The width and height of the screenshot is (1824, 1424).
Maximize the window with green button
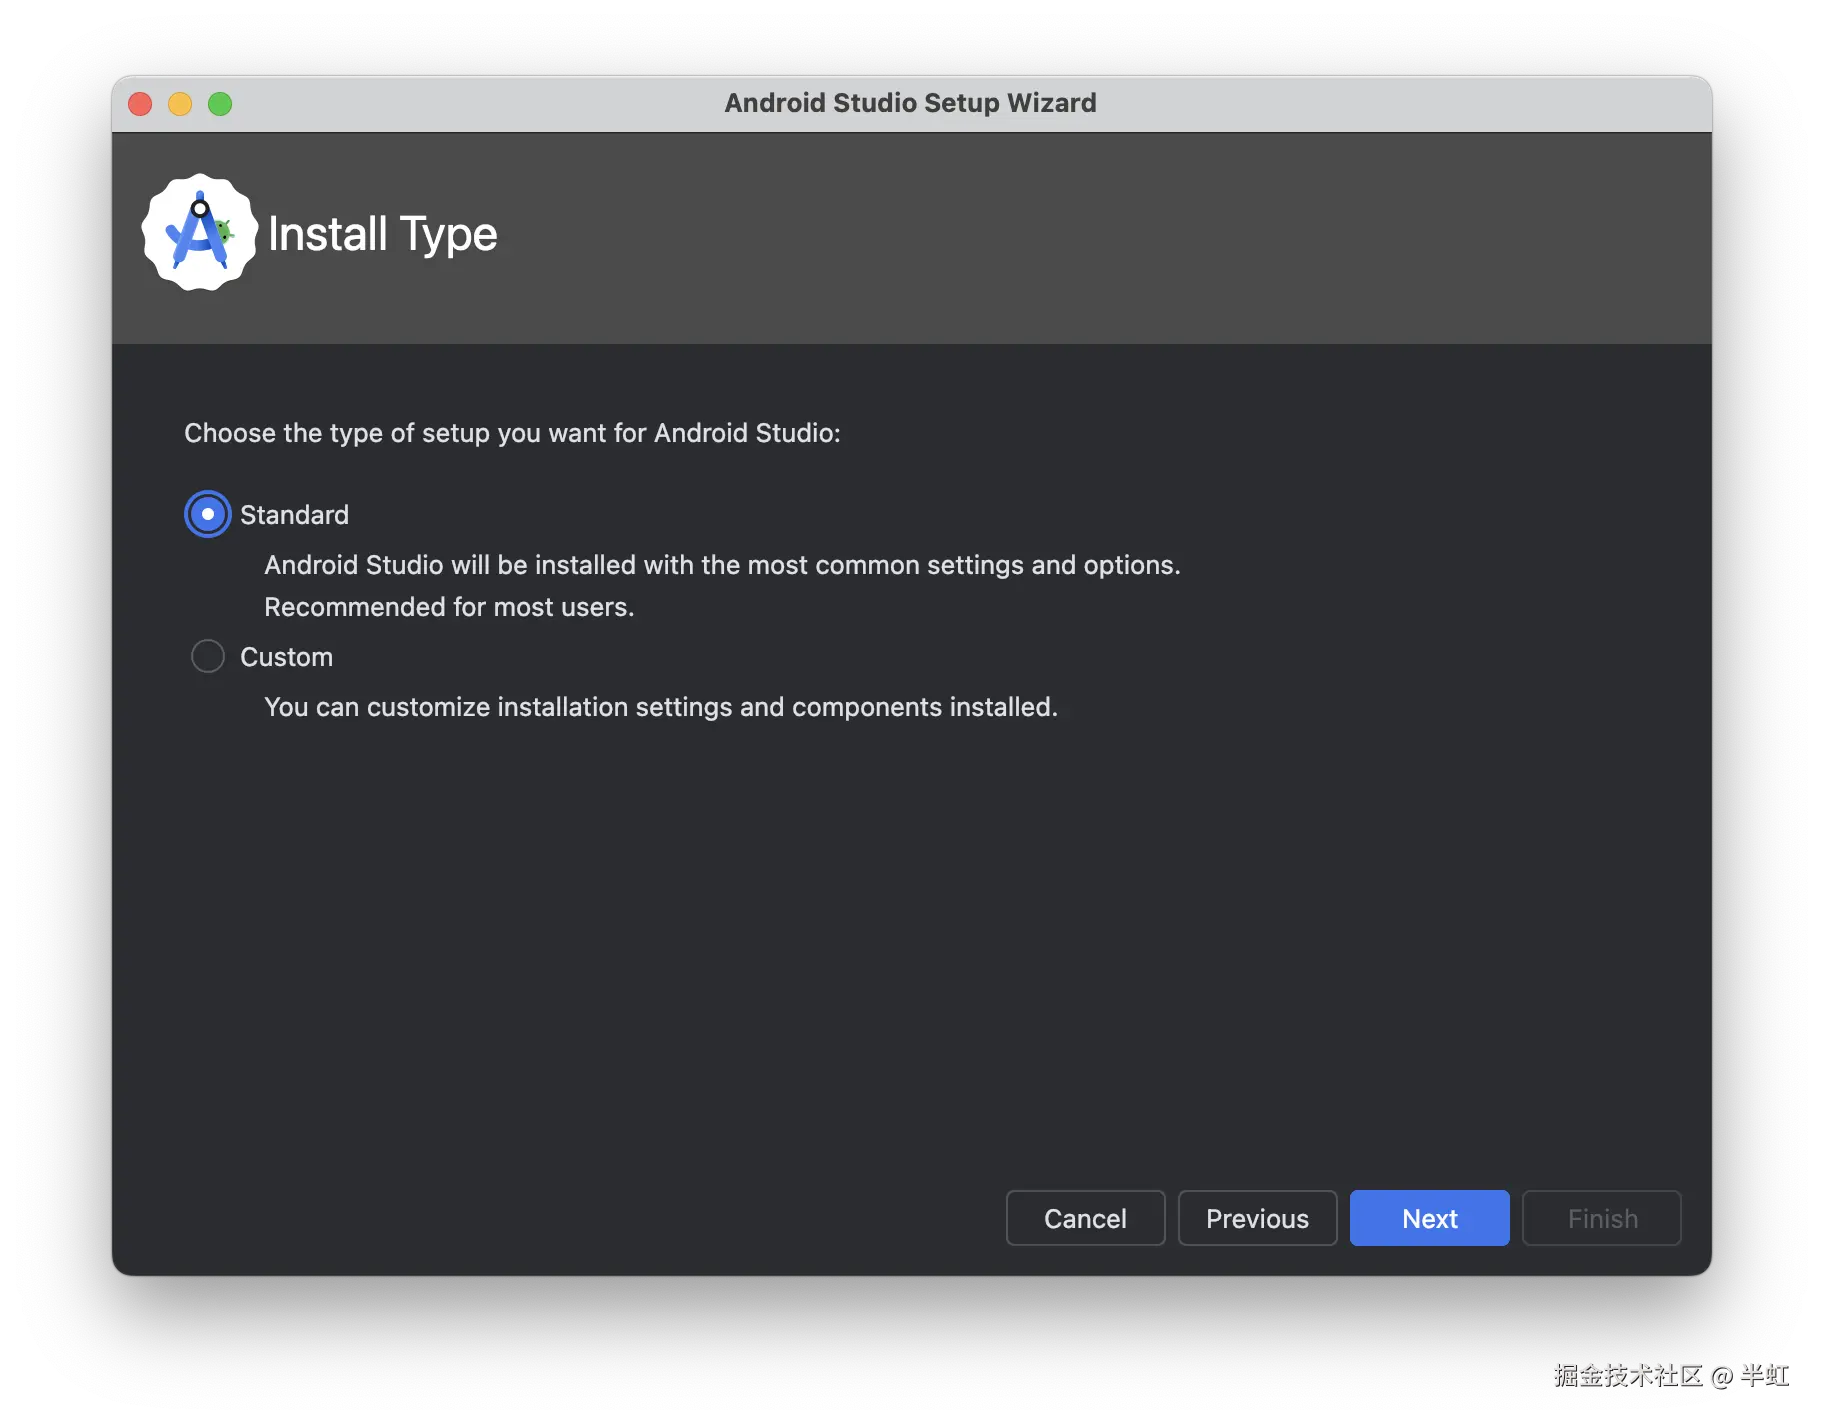[220, 104]
